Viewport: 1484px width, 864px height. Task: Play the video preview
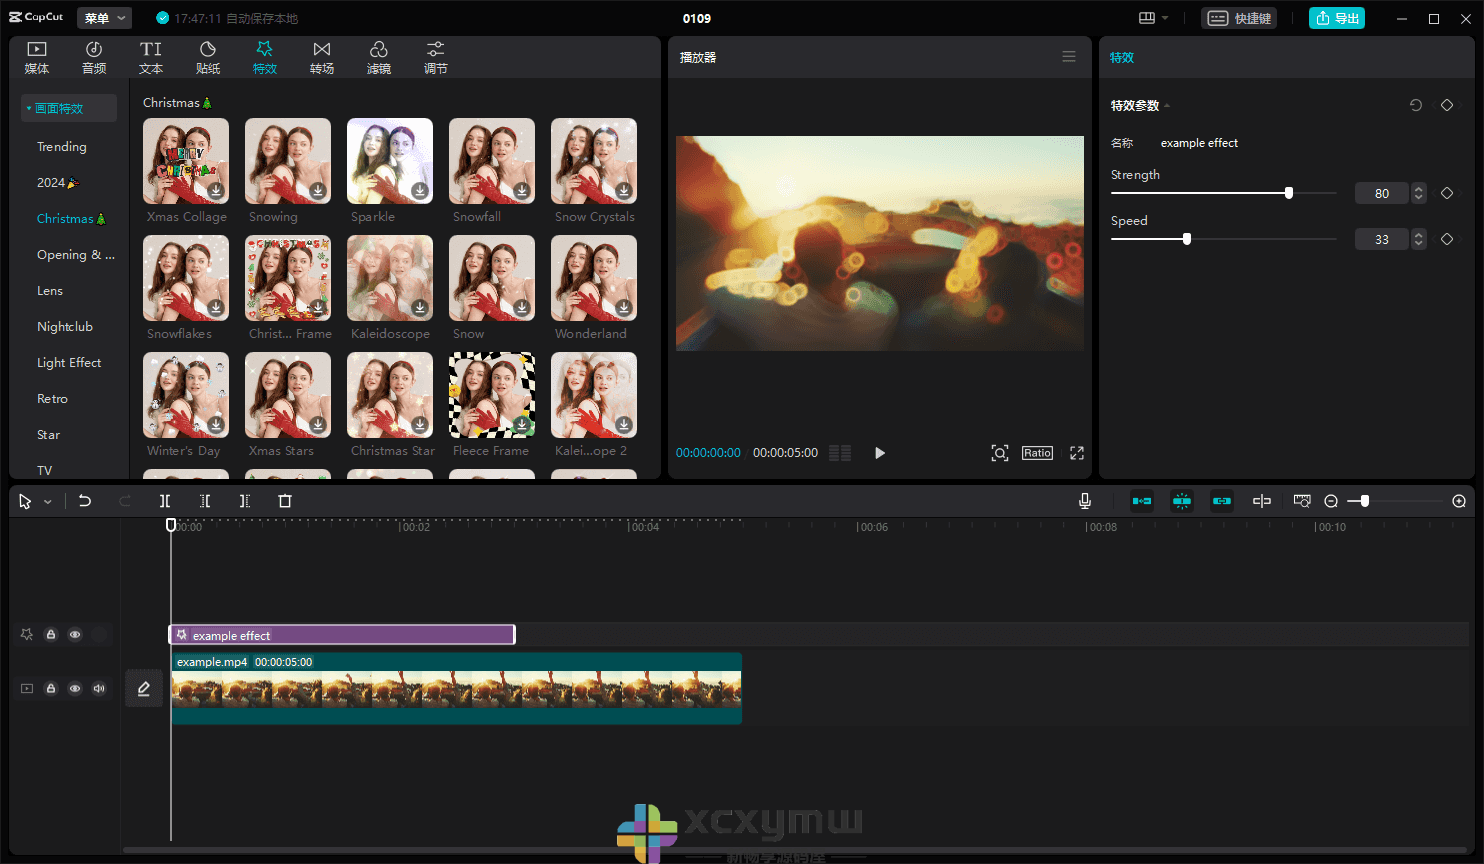[880, 453]
